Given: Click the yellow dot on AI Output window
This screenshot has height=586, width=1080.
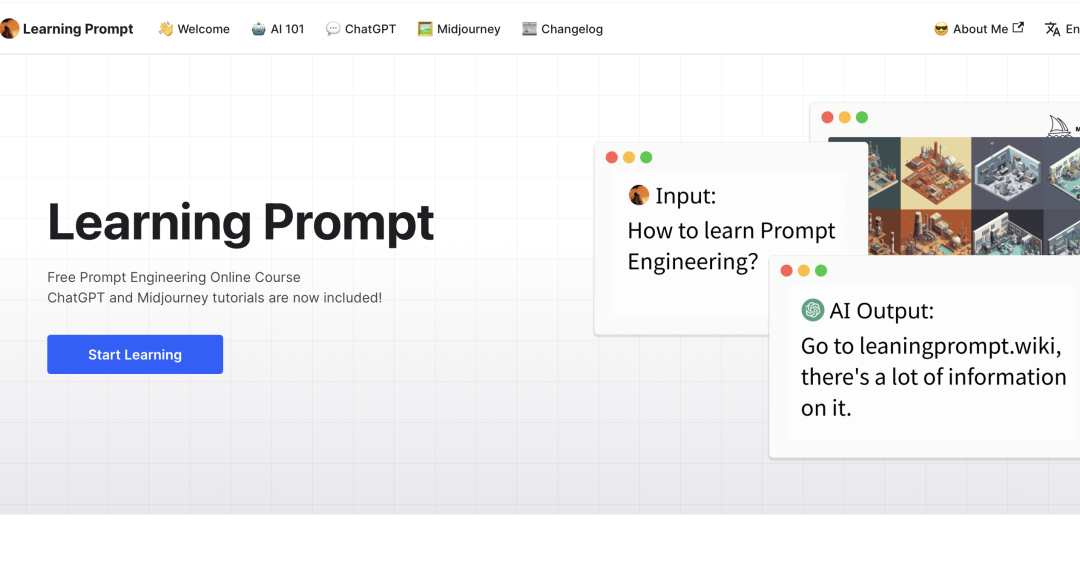Looking at the screenshot, I should (x=804, y=271).
